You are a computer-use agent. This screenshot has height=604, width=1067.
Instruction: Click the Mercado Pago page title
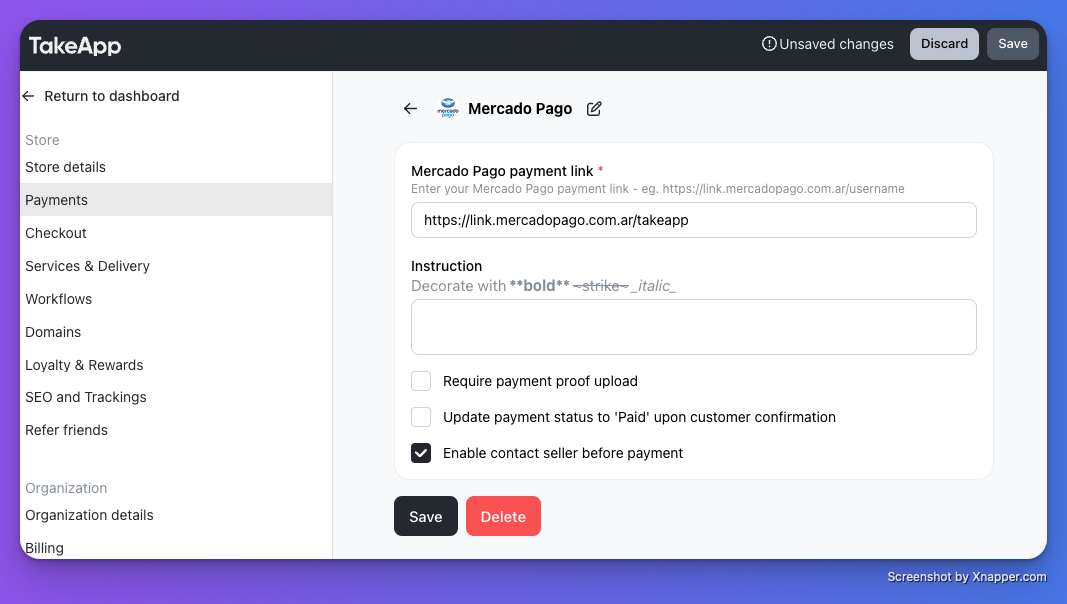[520, 109]
